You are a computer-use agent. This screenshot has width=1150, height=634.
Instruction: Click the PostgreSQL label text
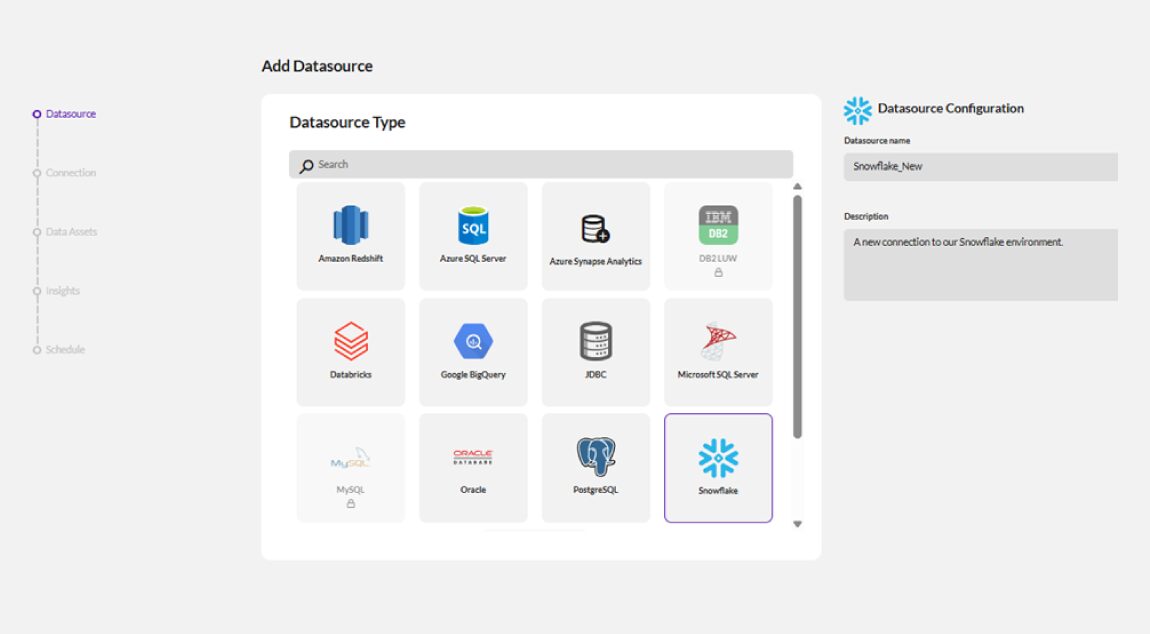pos(596,489)
